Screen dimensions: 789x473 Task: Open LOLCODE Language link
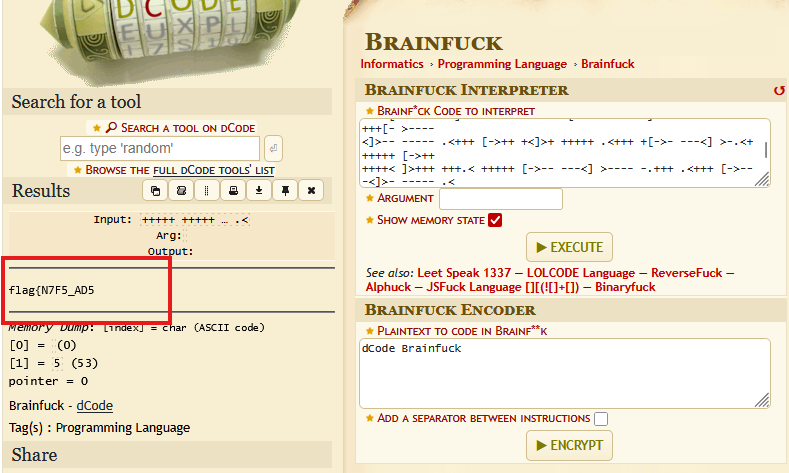coord(581,273)
